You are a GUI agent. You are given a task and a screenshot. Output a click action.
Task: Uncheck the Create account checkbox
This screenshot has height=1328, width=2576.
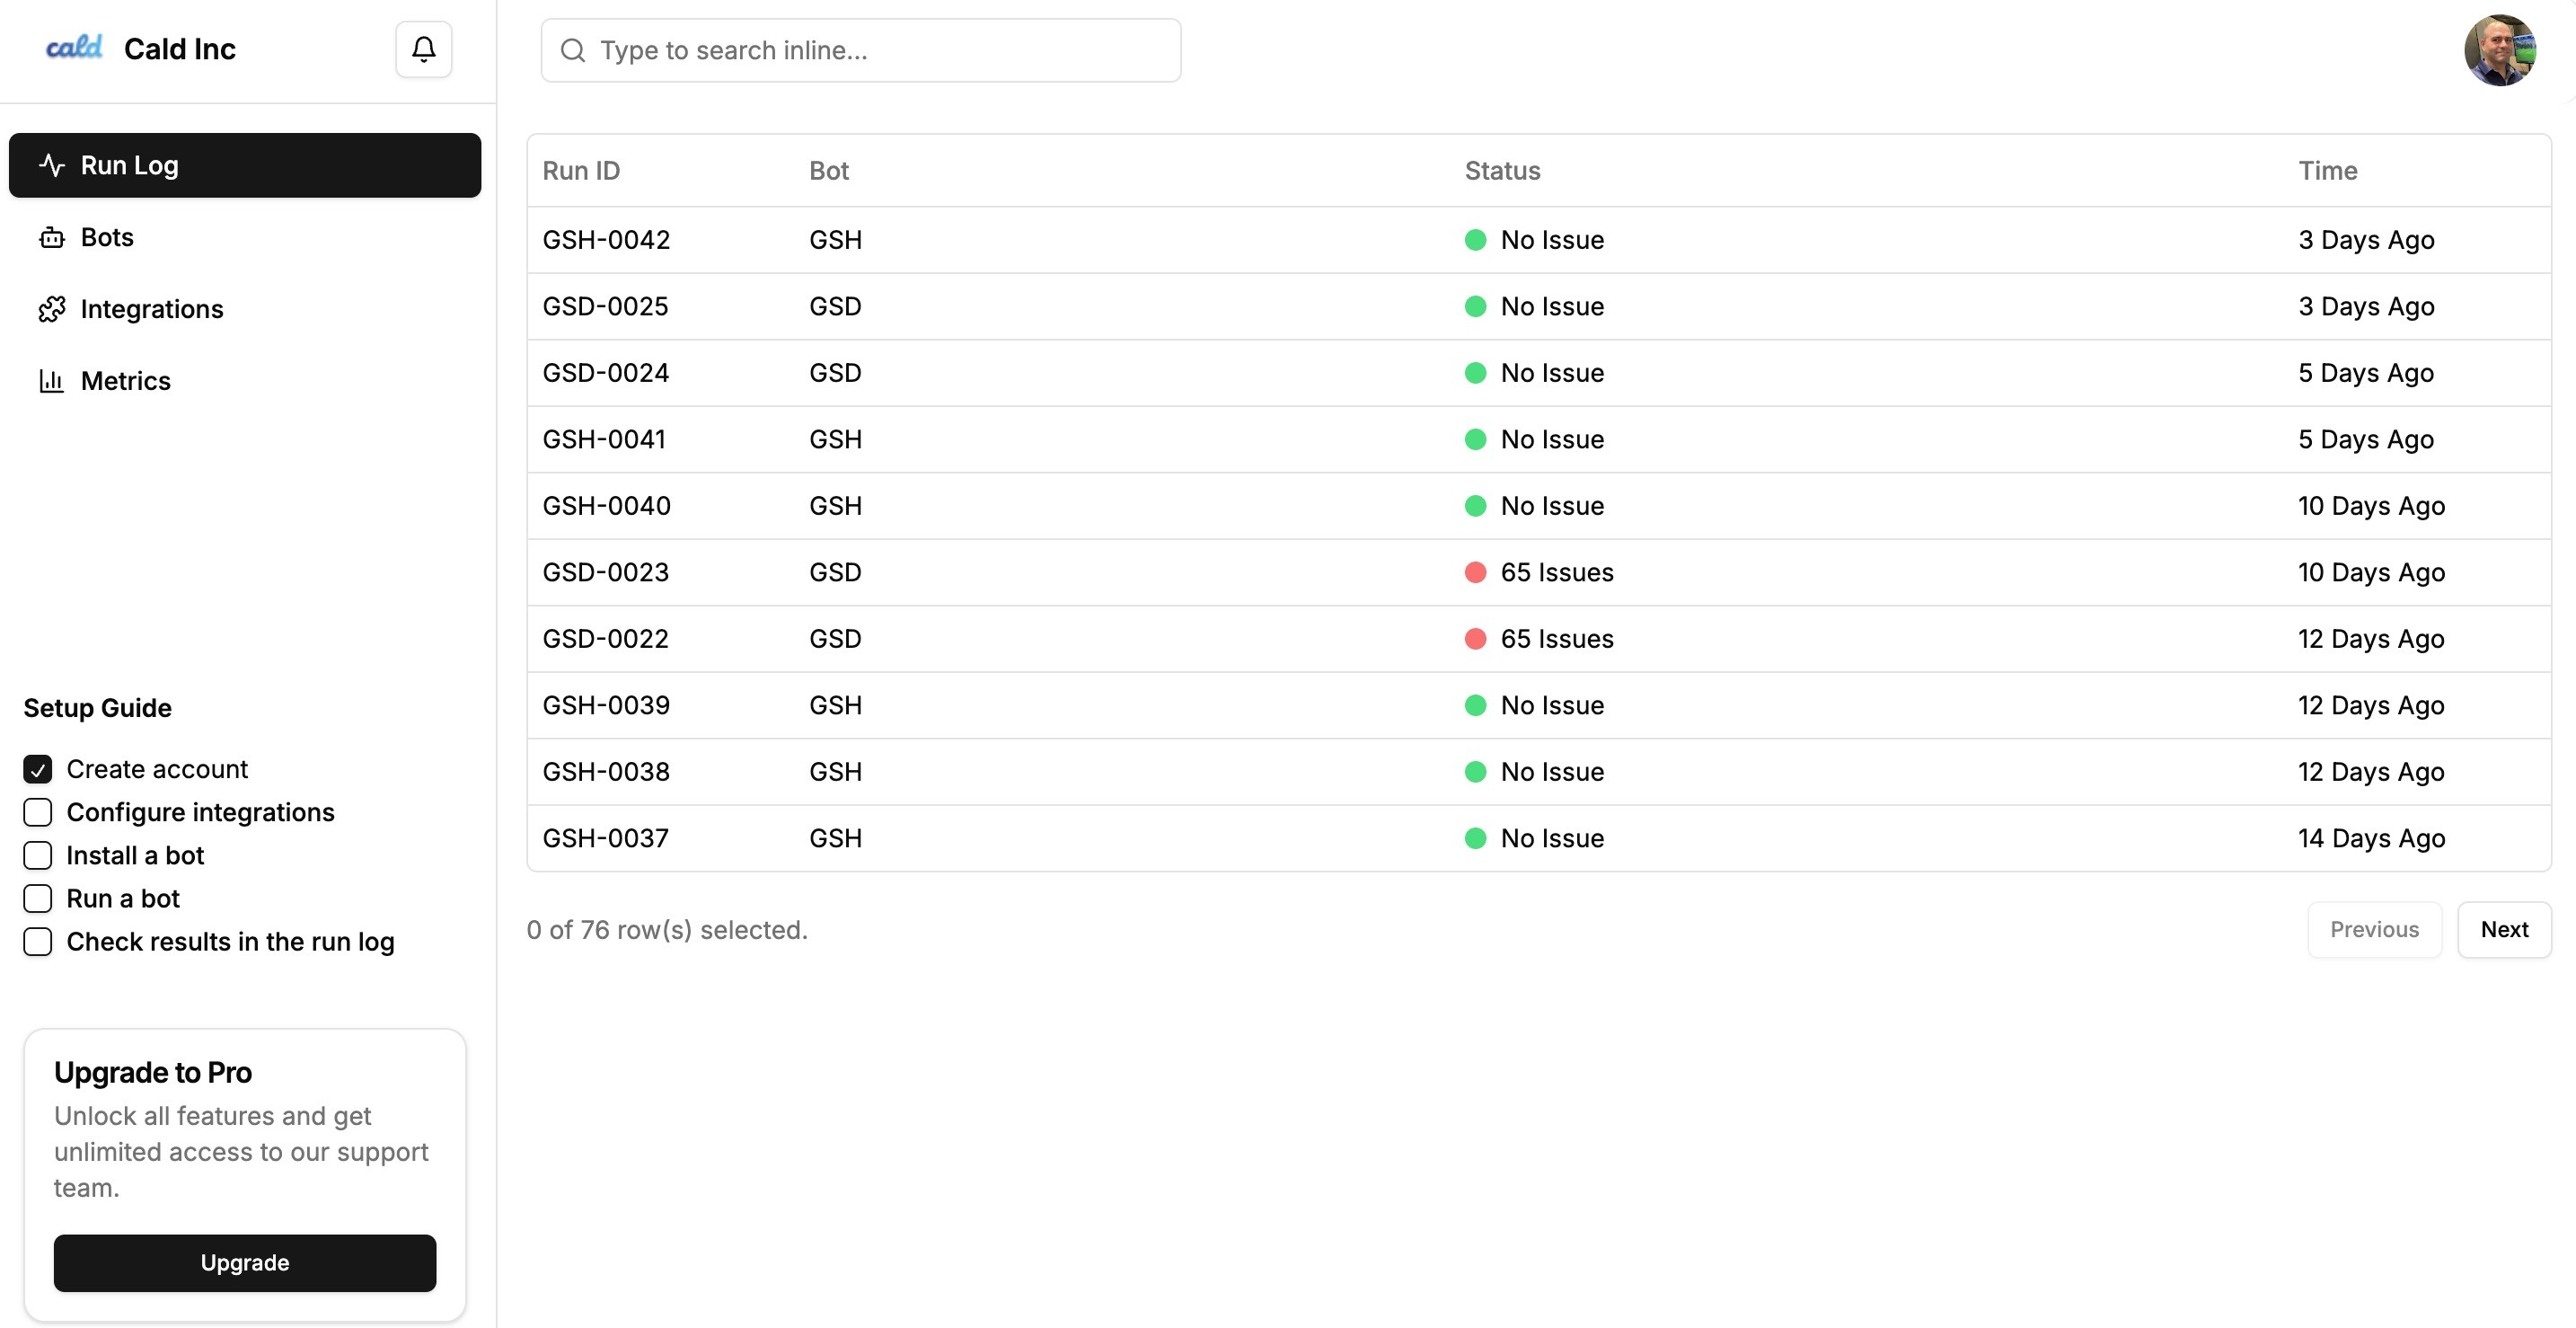coord(38,769)
